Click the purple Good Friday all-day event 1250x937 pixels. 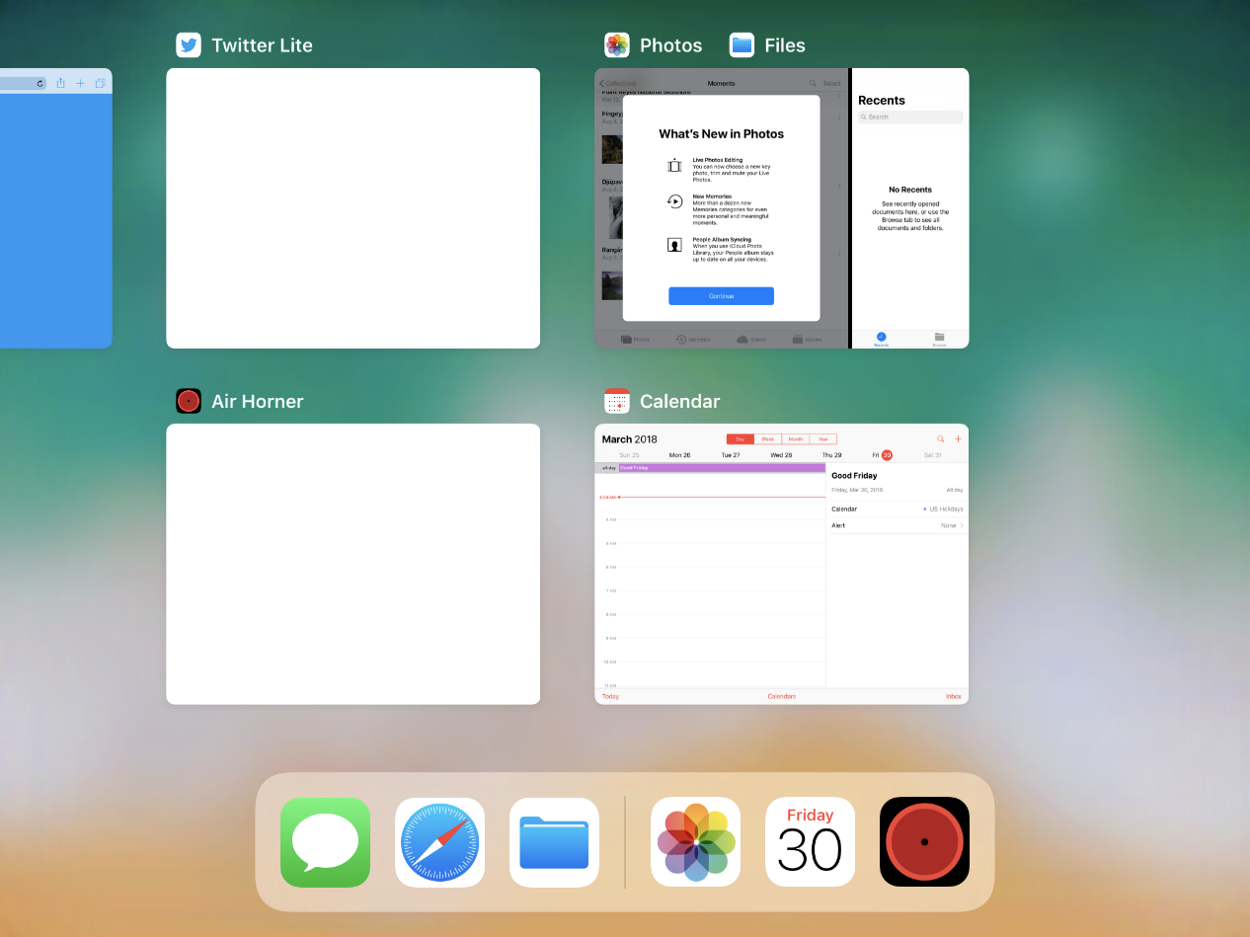click(722, 467)
